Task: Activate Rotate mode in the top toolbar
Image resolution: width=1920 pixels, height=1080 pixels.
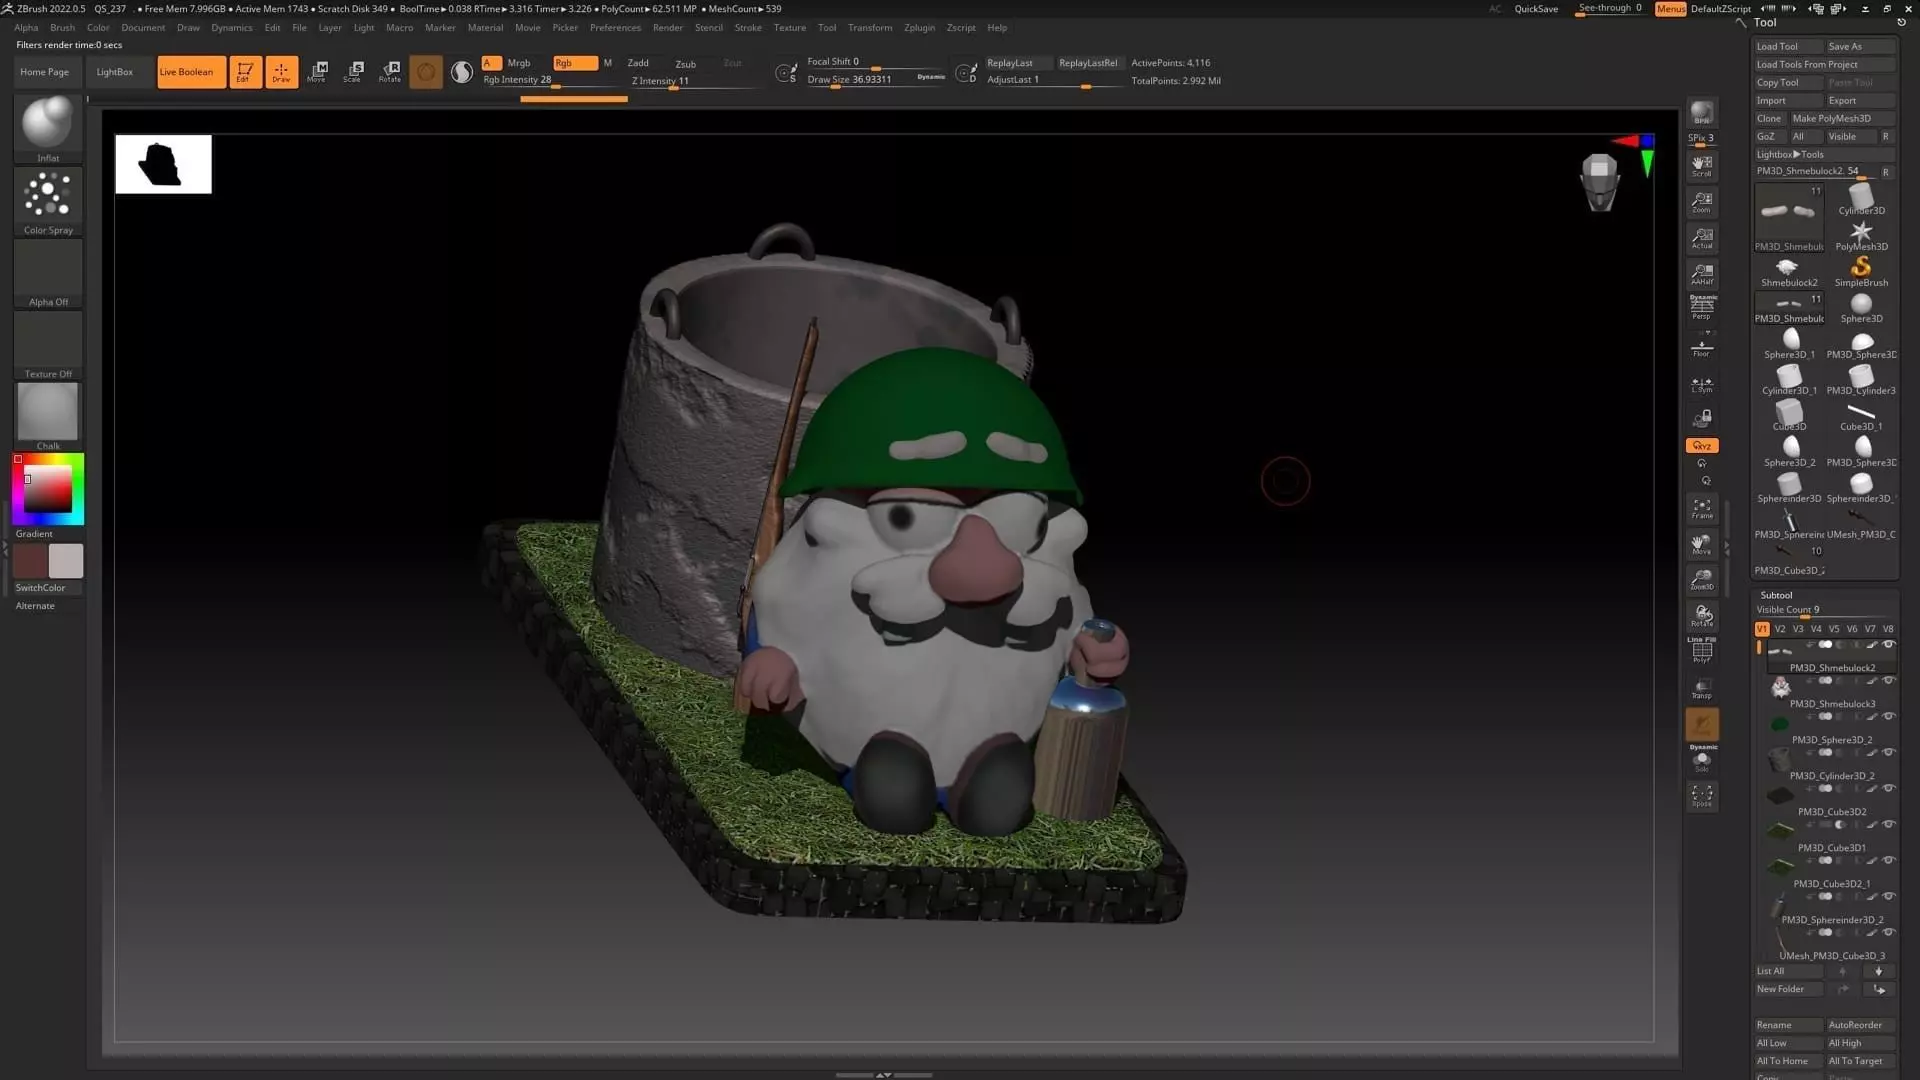Action: click(x=390, y=71)
